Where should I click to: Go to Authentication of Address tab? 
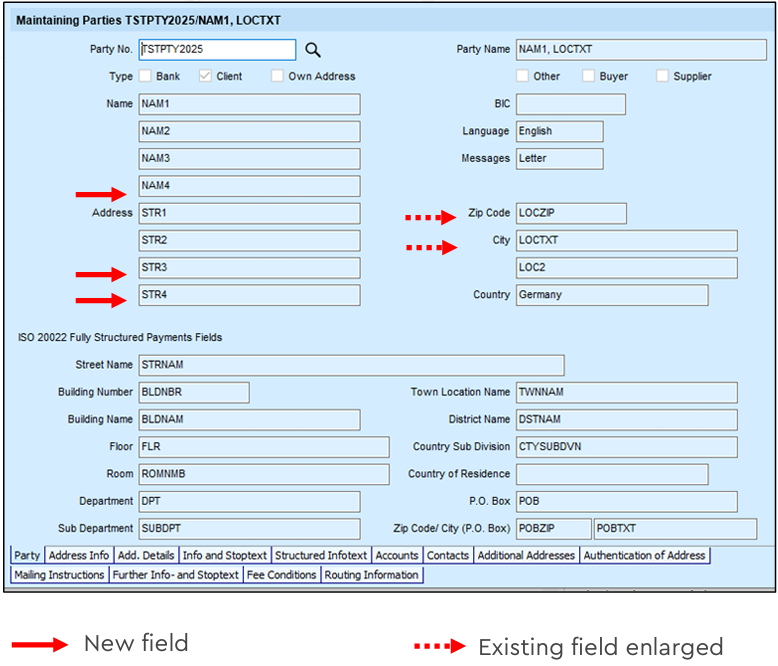tap(644, 555)
